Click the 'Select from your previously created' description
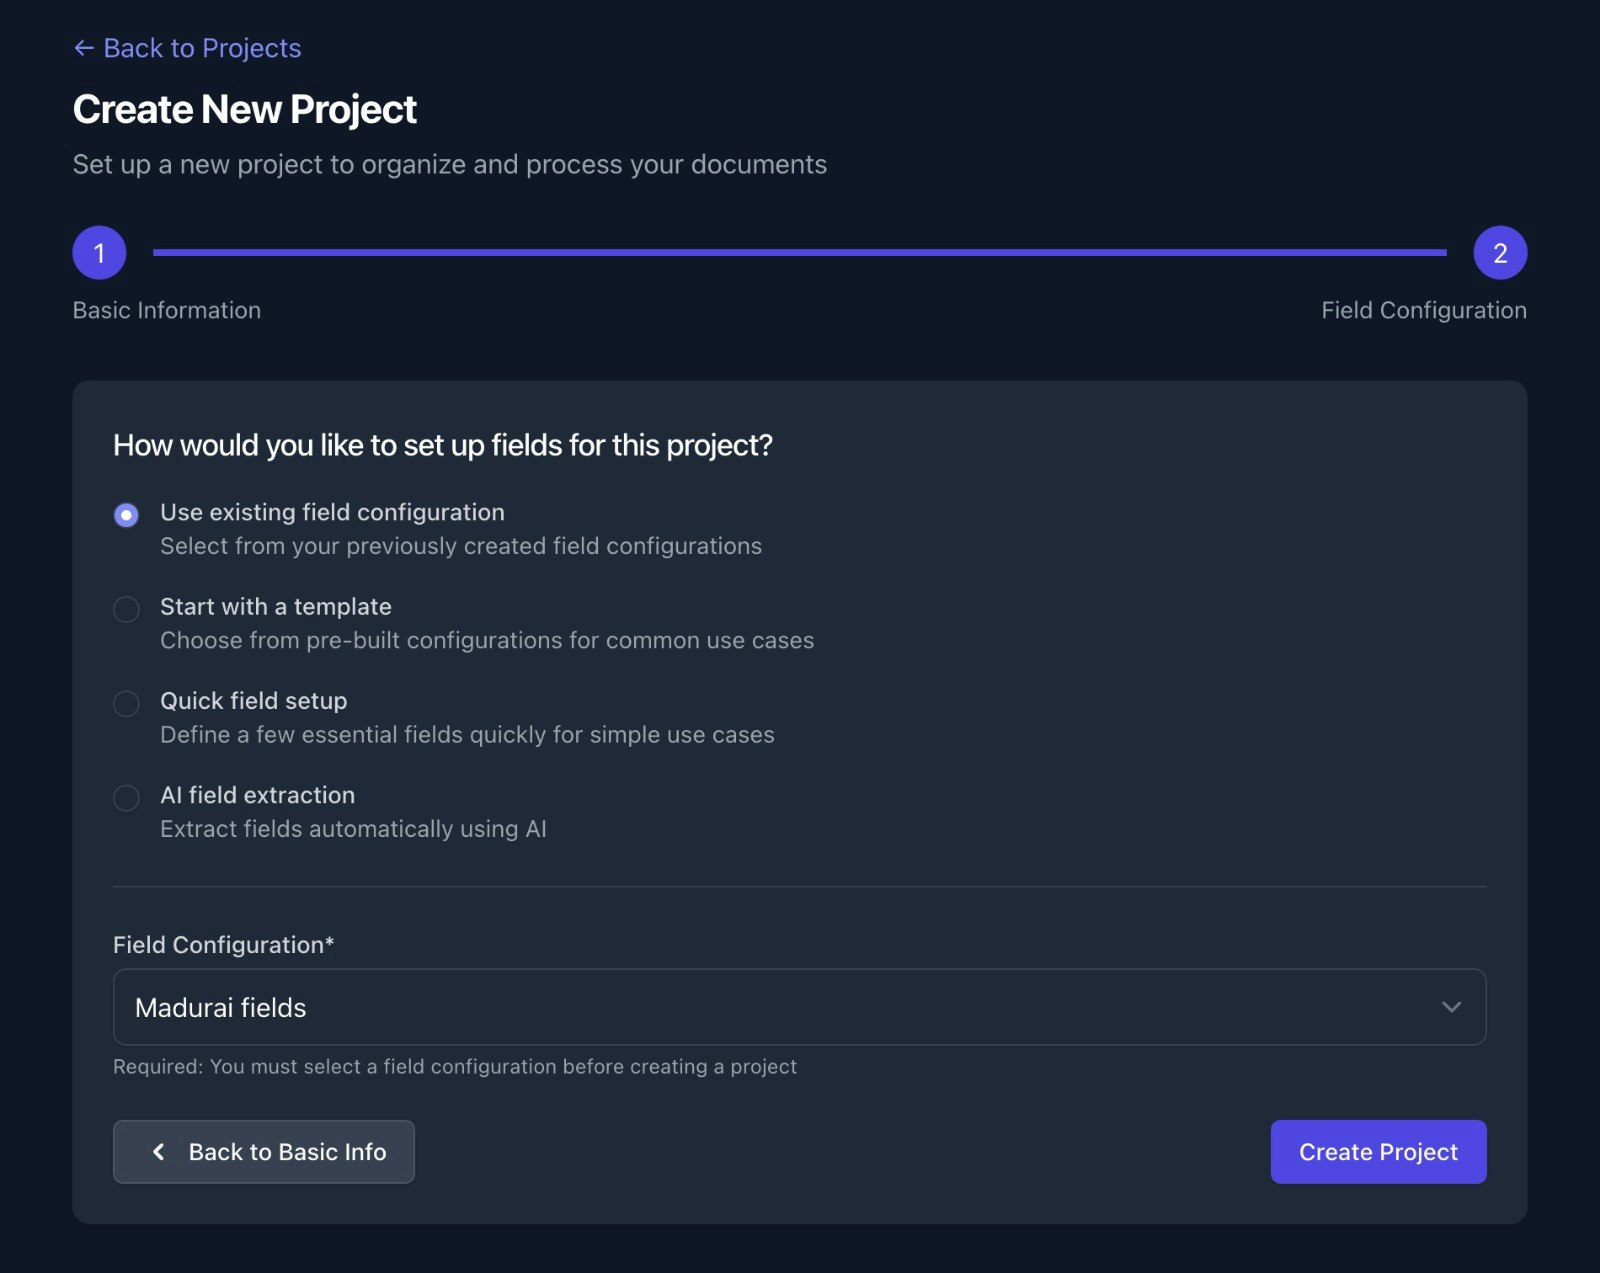This screenshot has width=1600, height=1273. click(461, 546)
